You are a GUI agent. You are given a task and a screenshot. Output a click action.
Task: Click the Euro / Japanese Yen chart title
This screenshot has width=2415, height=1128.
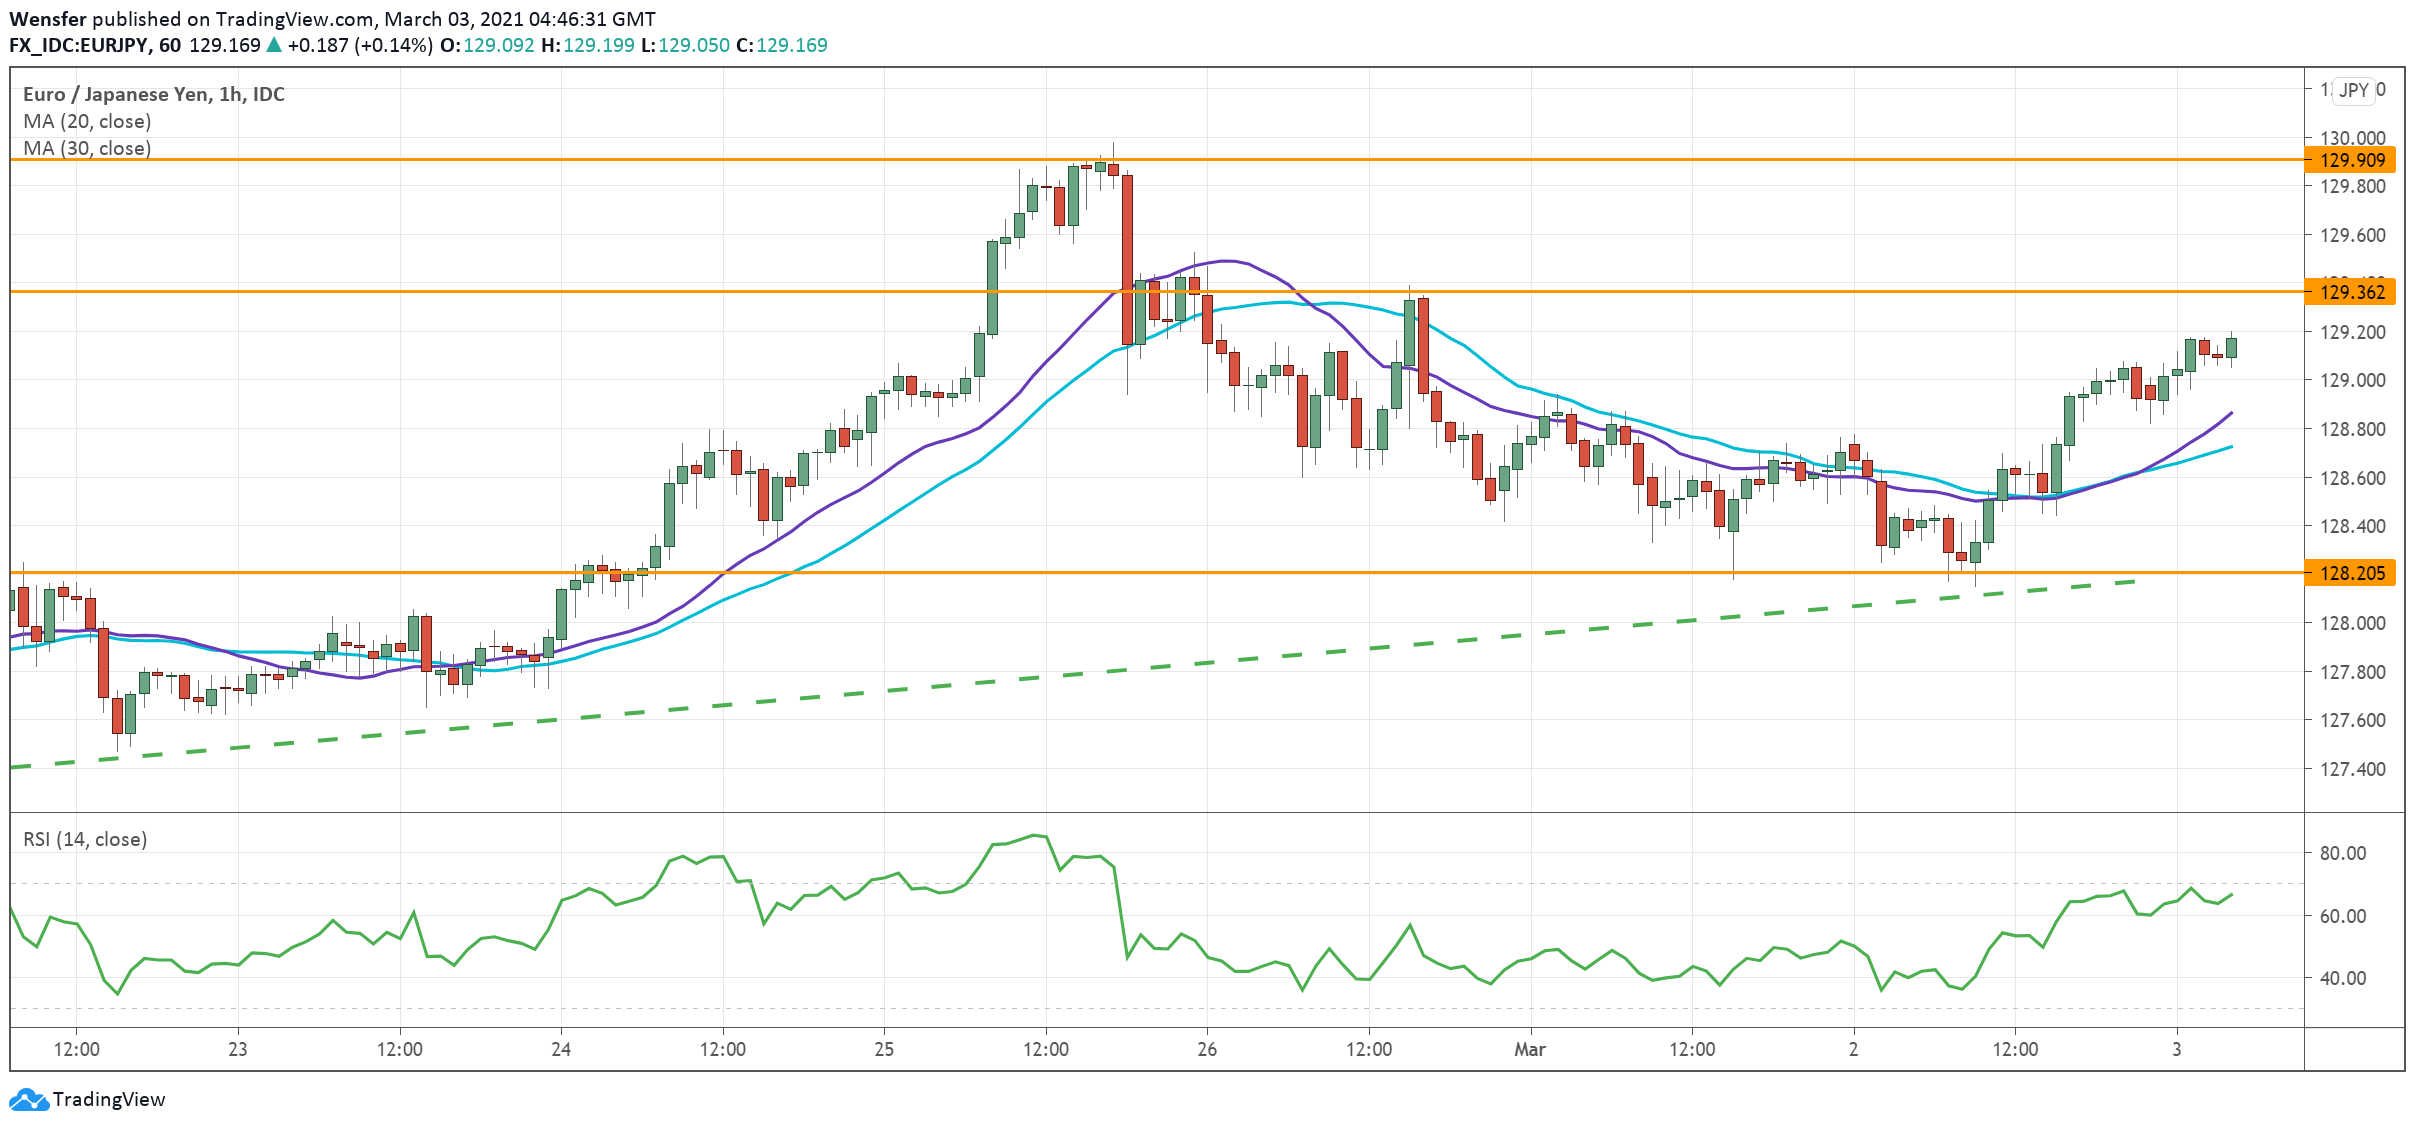coord(153,94)
